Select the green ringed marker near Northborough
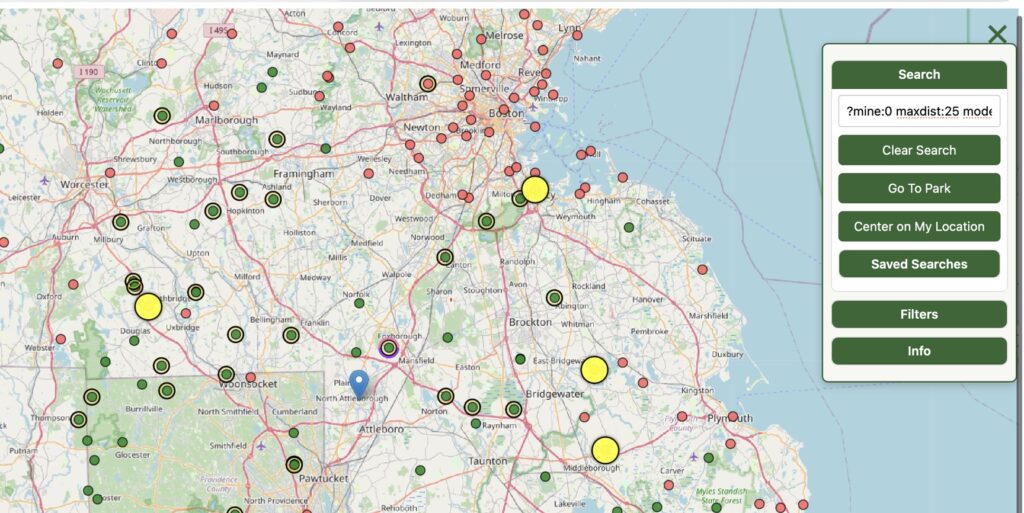Image resolution: width=1024 pixels, height=513 pixels. [x=162, y=116]
